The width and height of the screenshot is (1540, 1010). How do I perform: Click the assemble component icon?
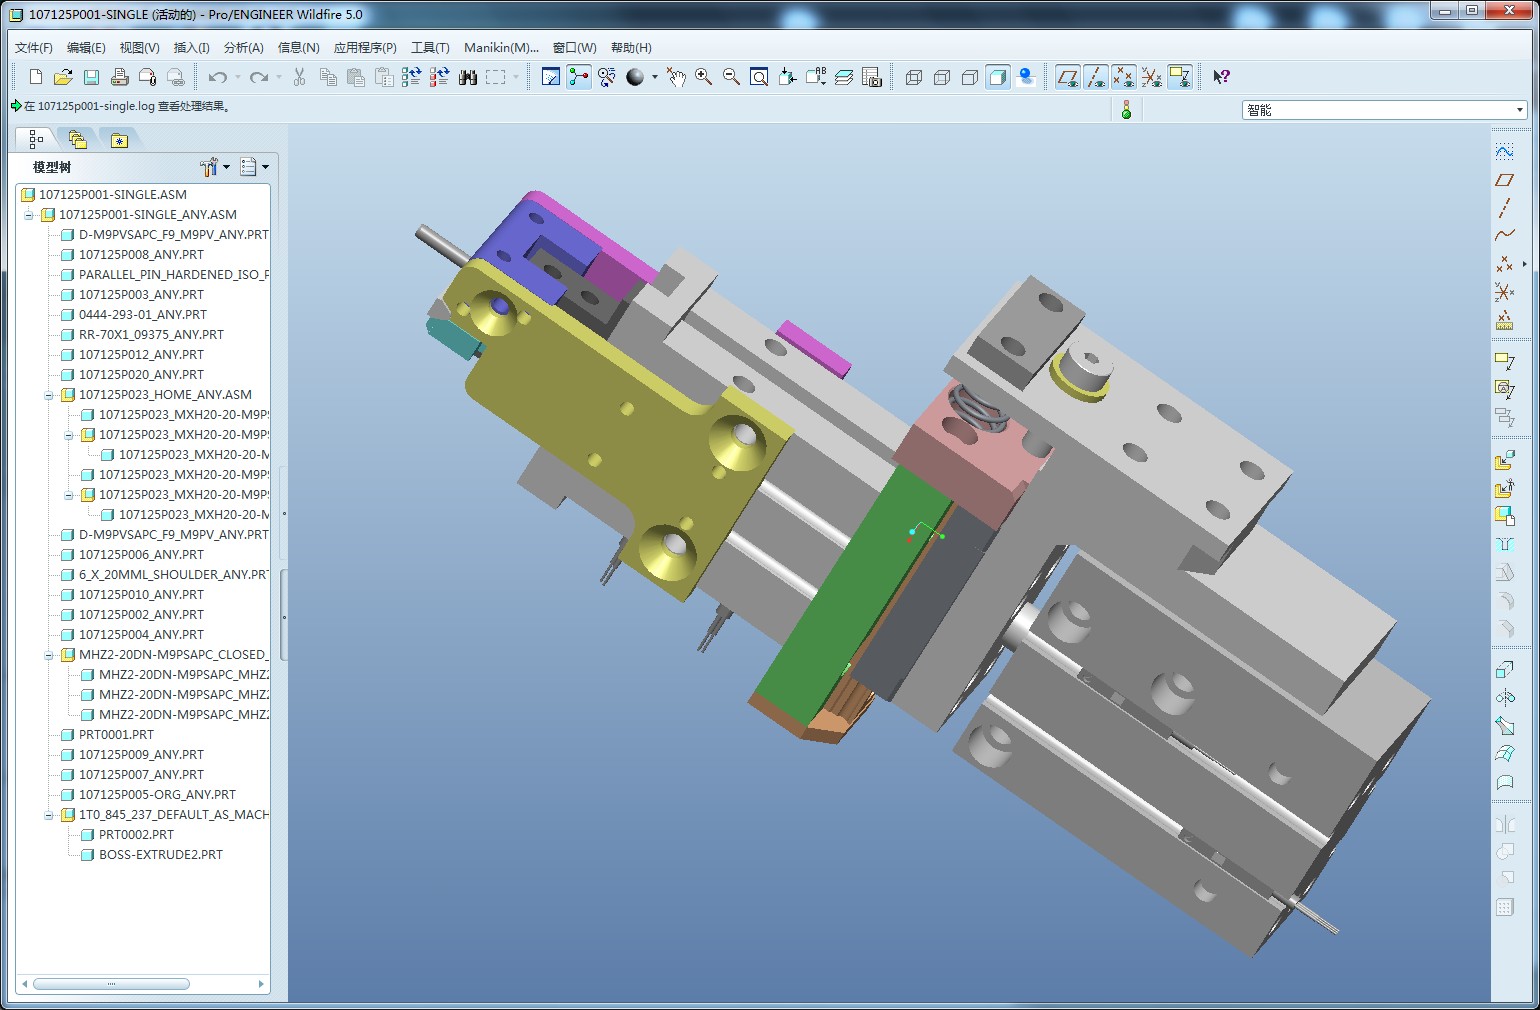pyautogui.click(x=1504, y=461)
